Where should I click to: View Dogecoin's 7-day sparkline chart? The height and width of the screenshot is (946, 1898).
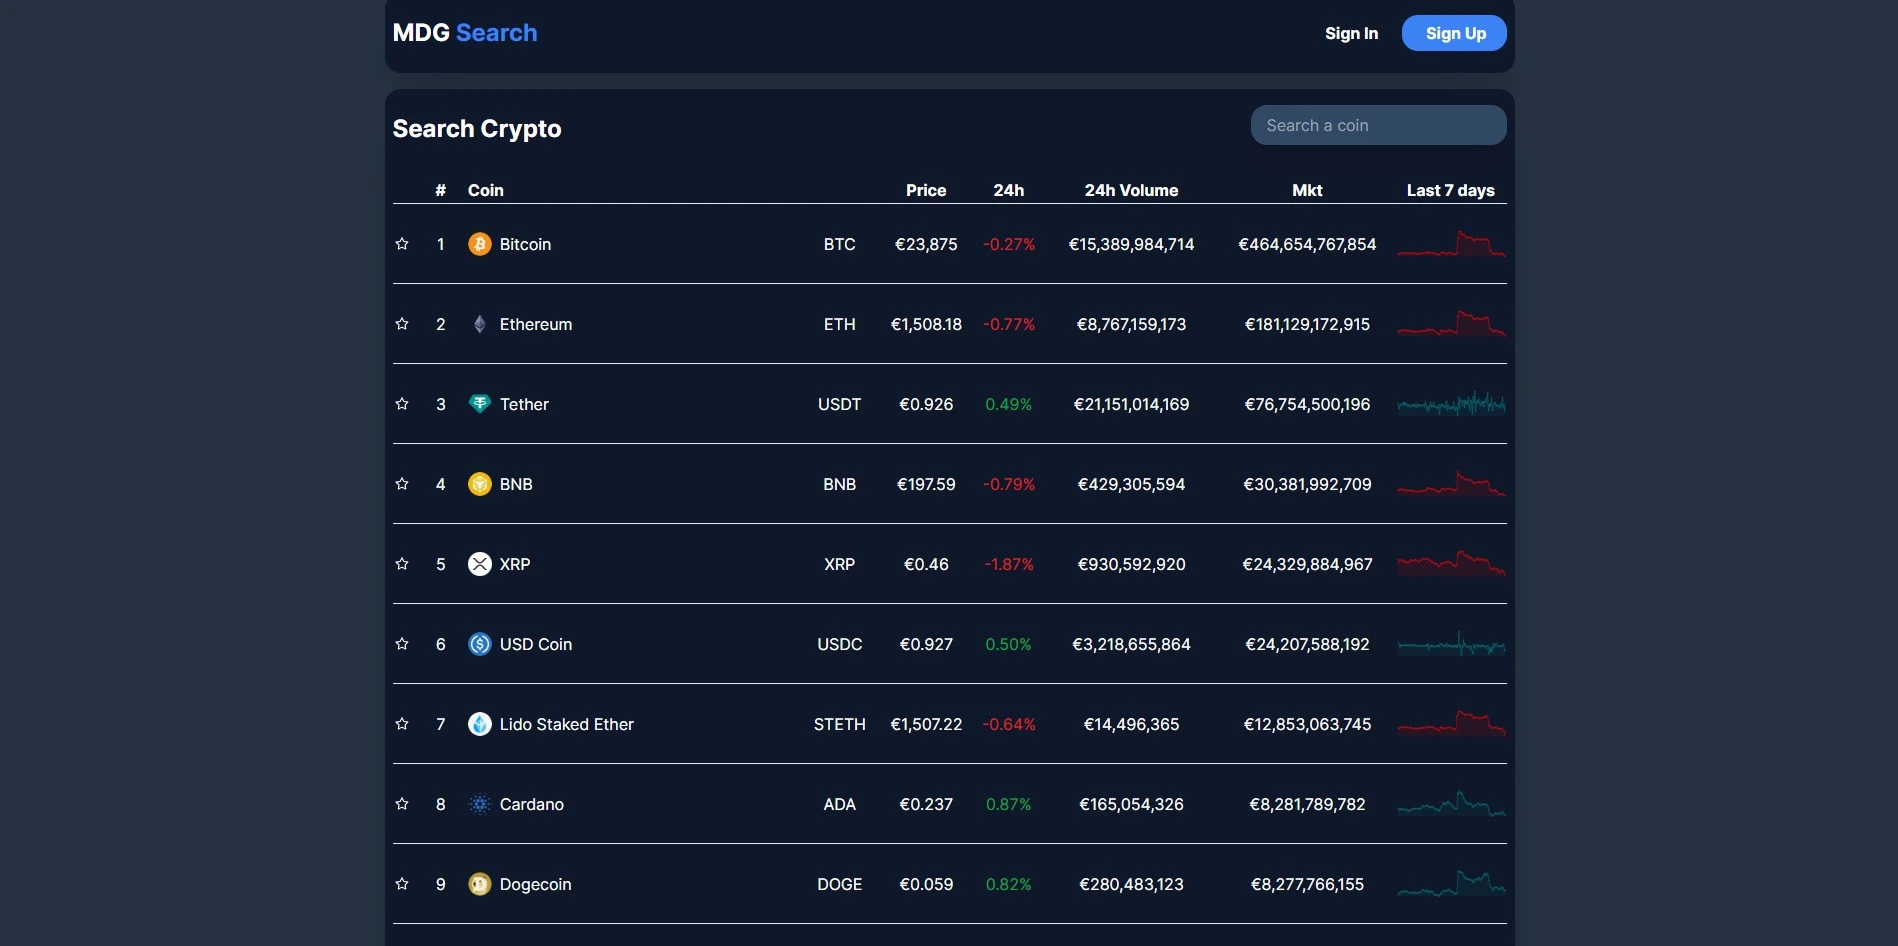tap(1451, 884)
